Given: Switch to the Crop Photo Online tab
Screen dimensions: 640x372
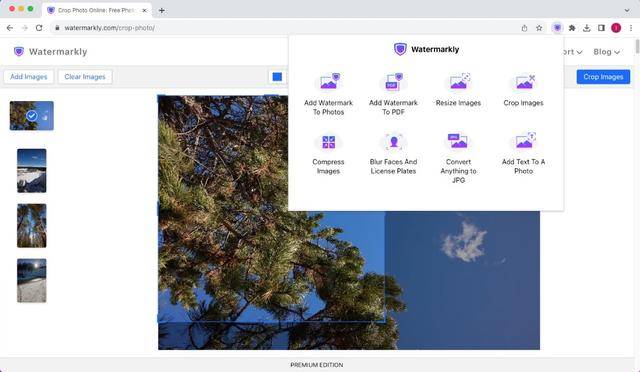Looking at the screenshot, I should point(97,10).
